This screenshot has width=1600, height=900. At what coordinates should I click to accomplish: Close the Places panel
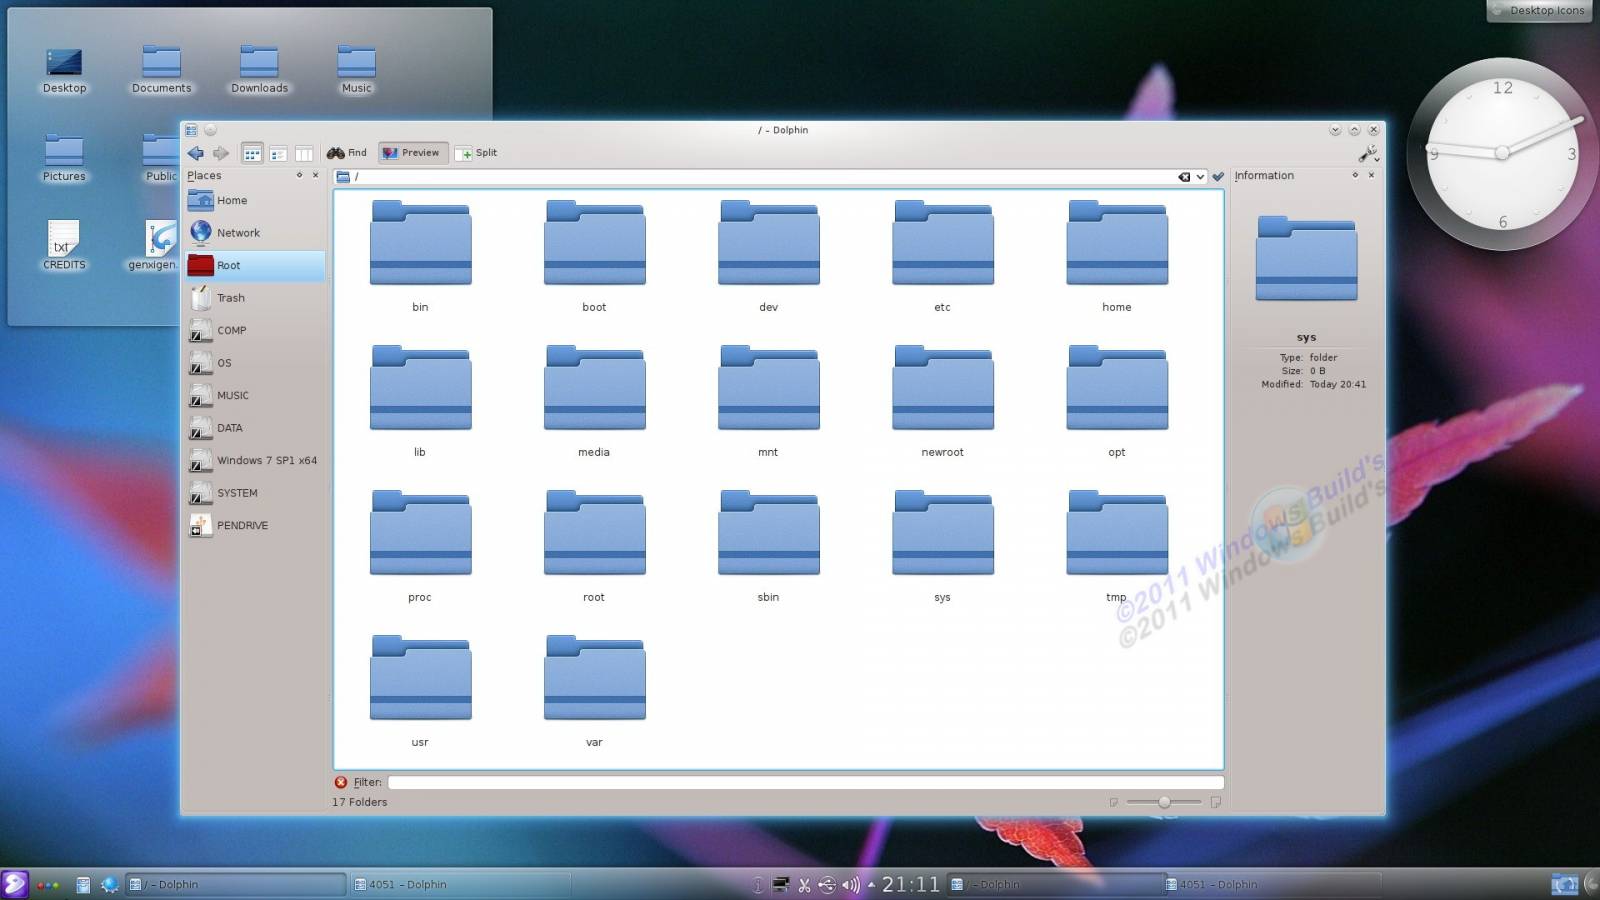click(x=316, y=175)
